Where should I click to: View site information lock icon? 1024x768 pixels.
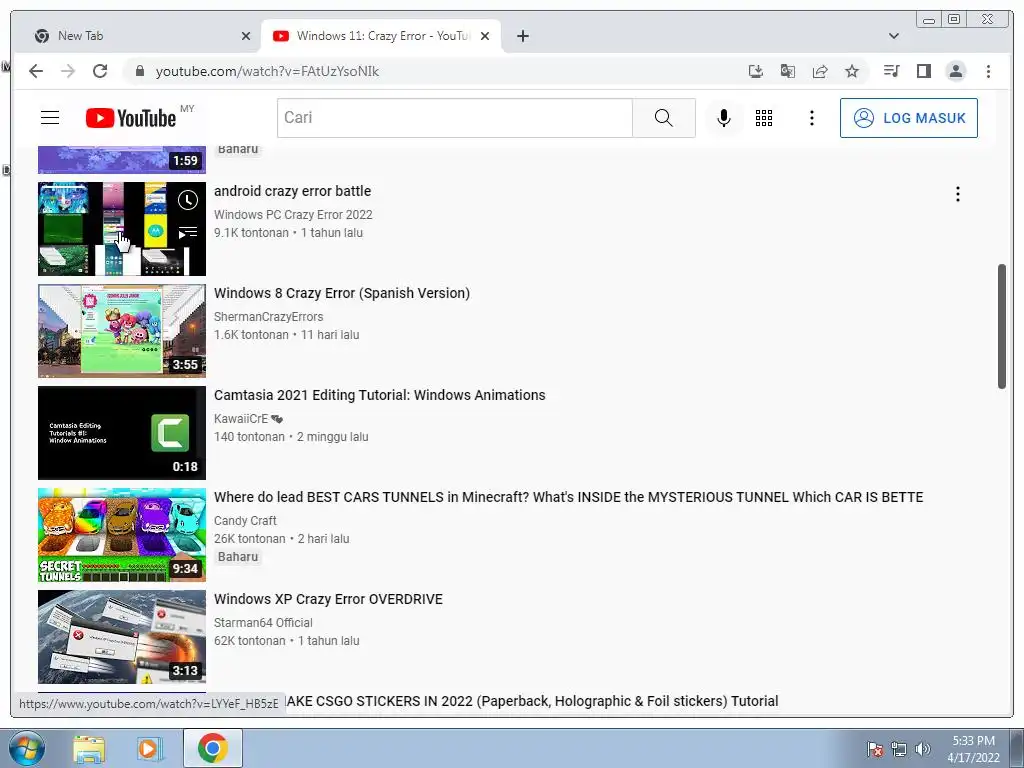(139, 71)
